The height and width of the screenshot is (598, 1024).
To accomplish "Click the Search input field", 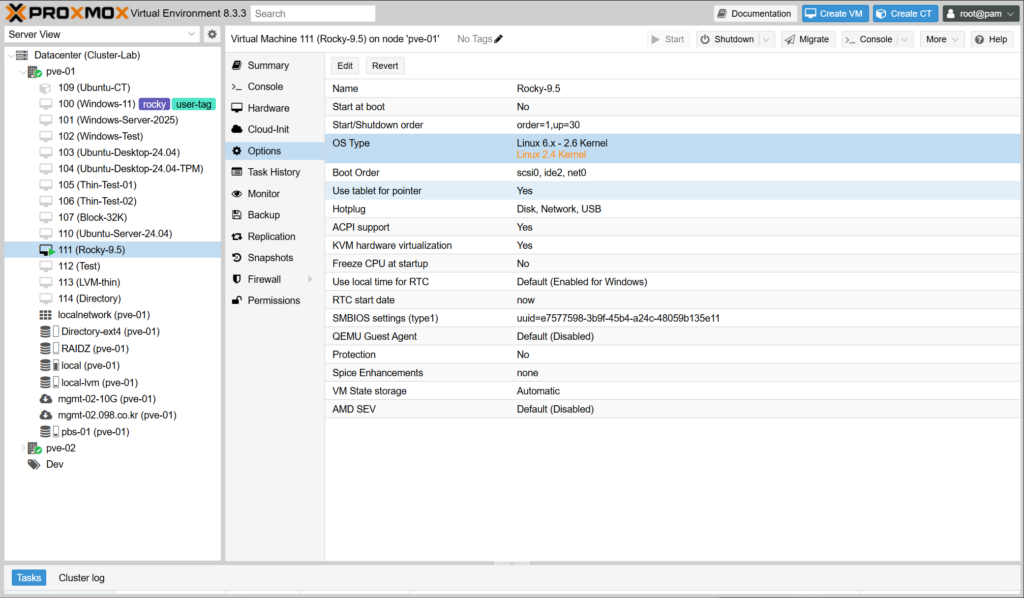I will [x=313, y=14].
